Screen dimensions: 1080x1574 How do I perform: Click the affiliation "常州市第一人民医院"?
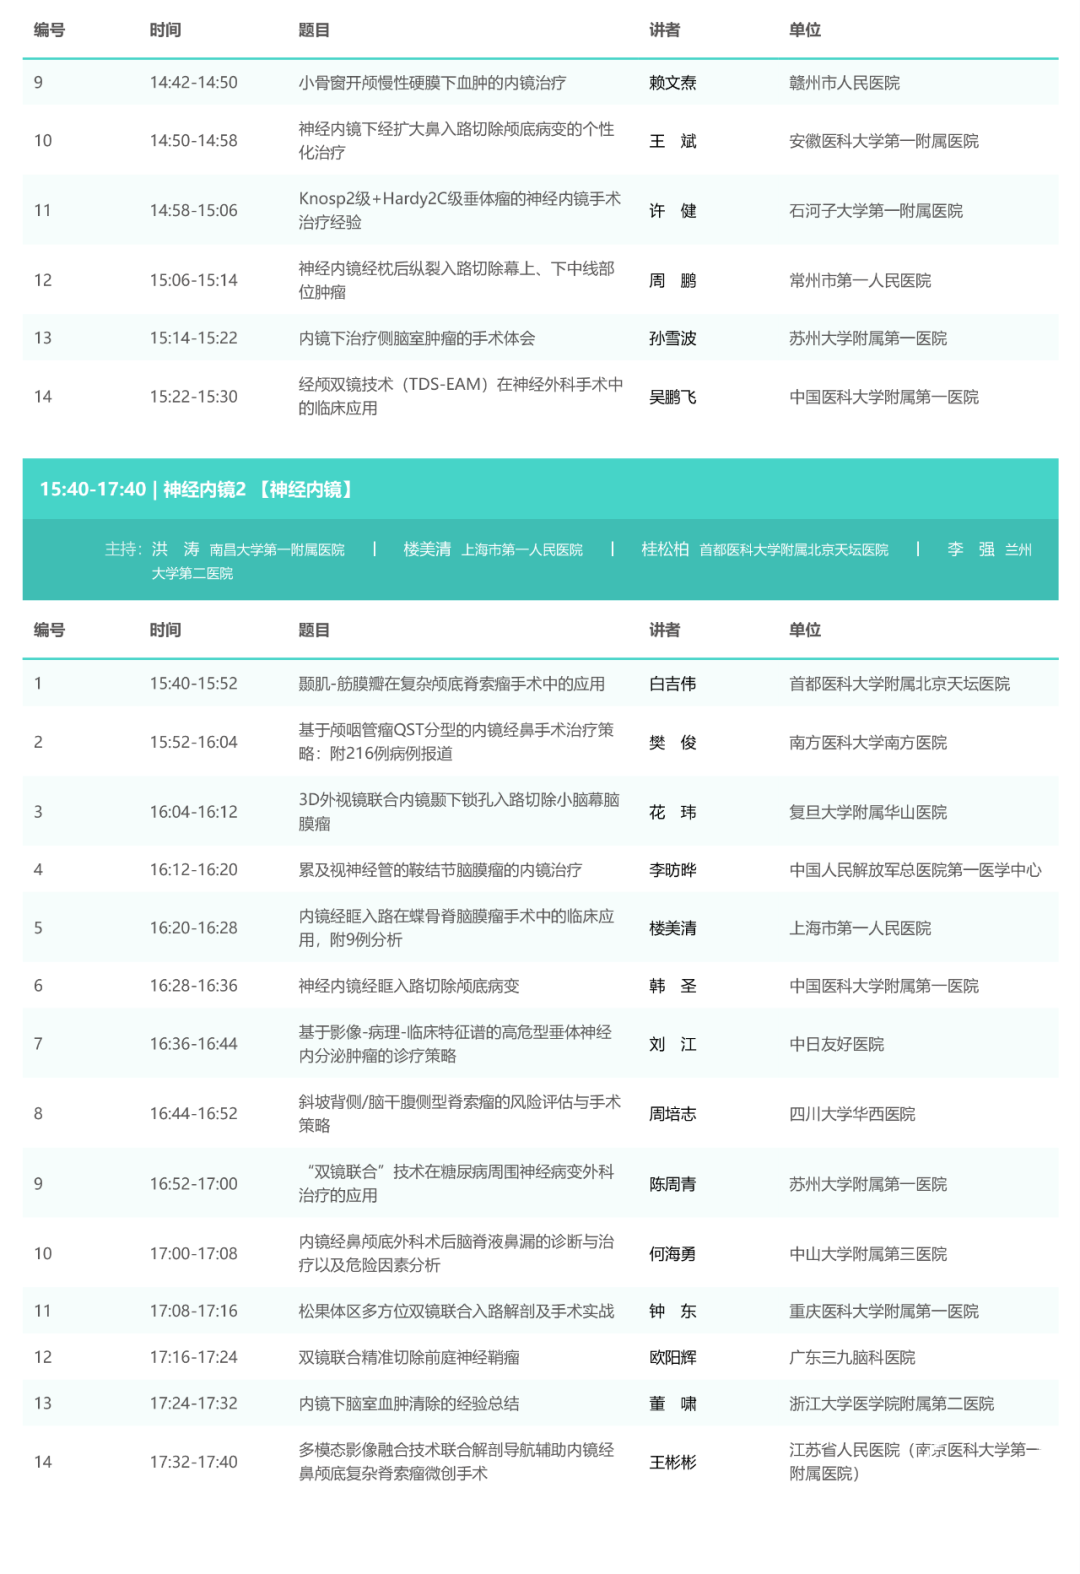[x=860, y=281]
